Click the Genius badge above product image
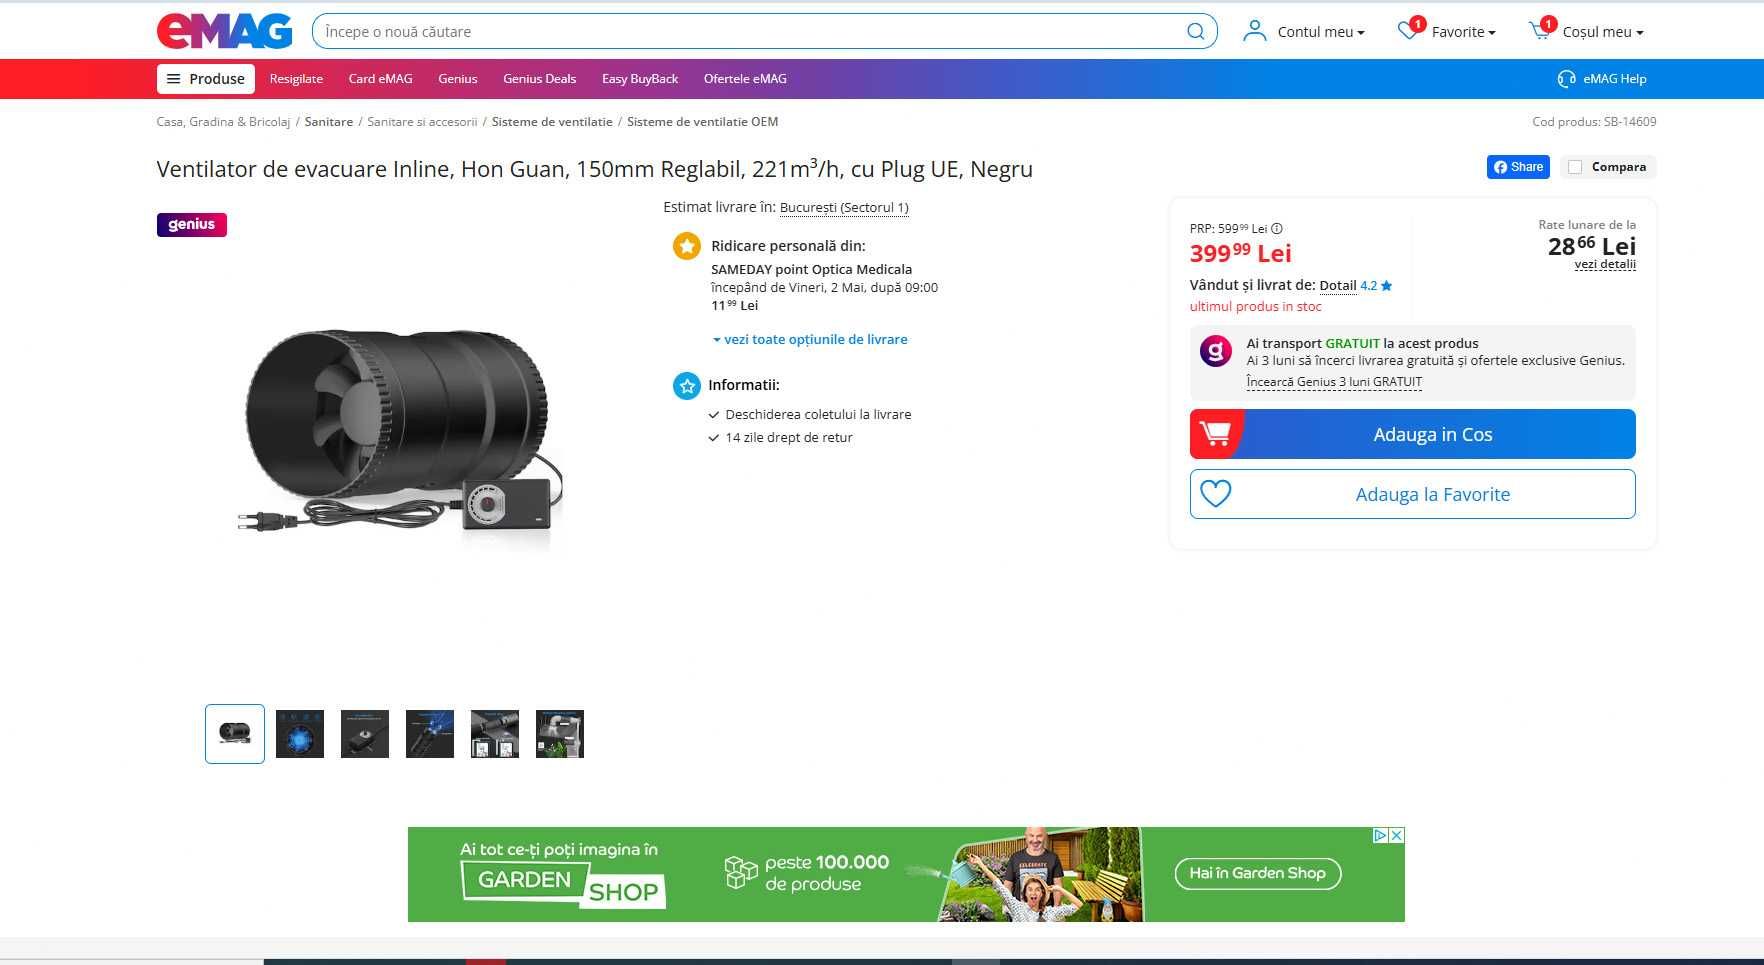 [x=192, y=225]
